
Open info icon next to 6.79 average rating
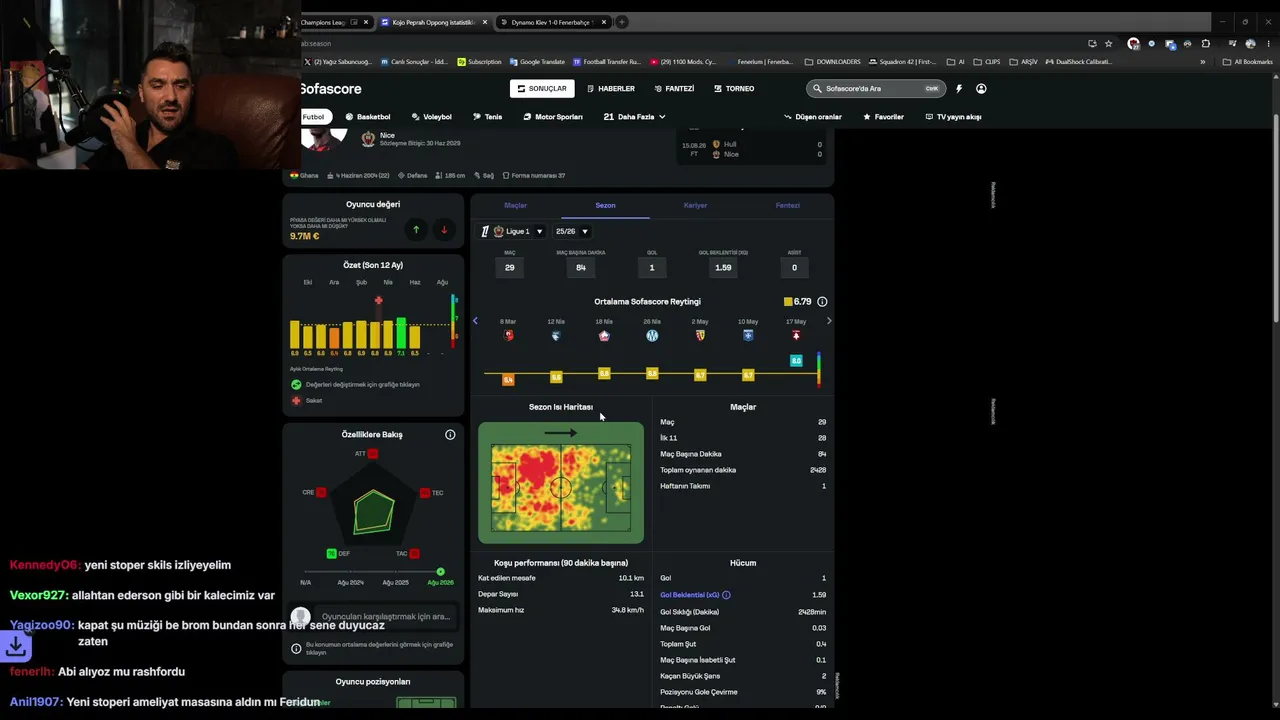[822, 301]
